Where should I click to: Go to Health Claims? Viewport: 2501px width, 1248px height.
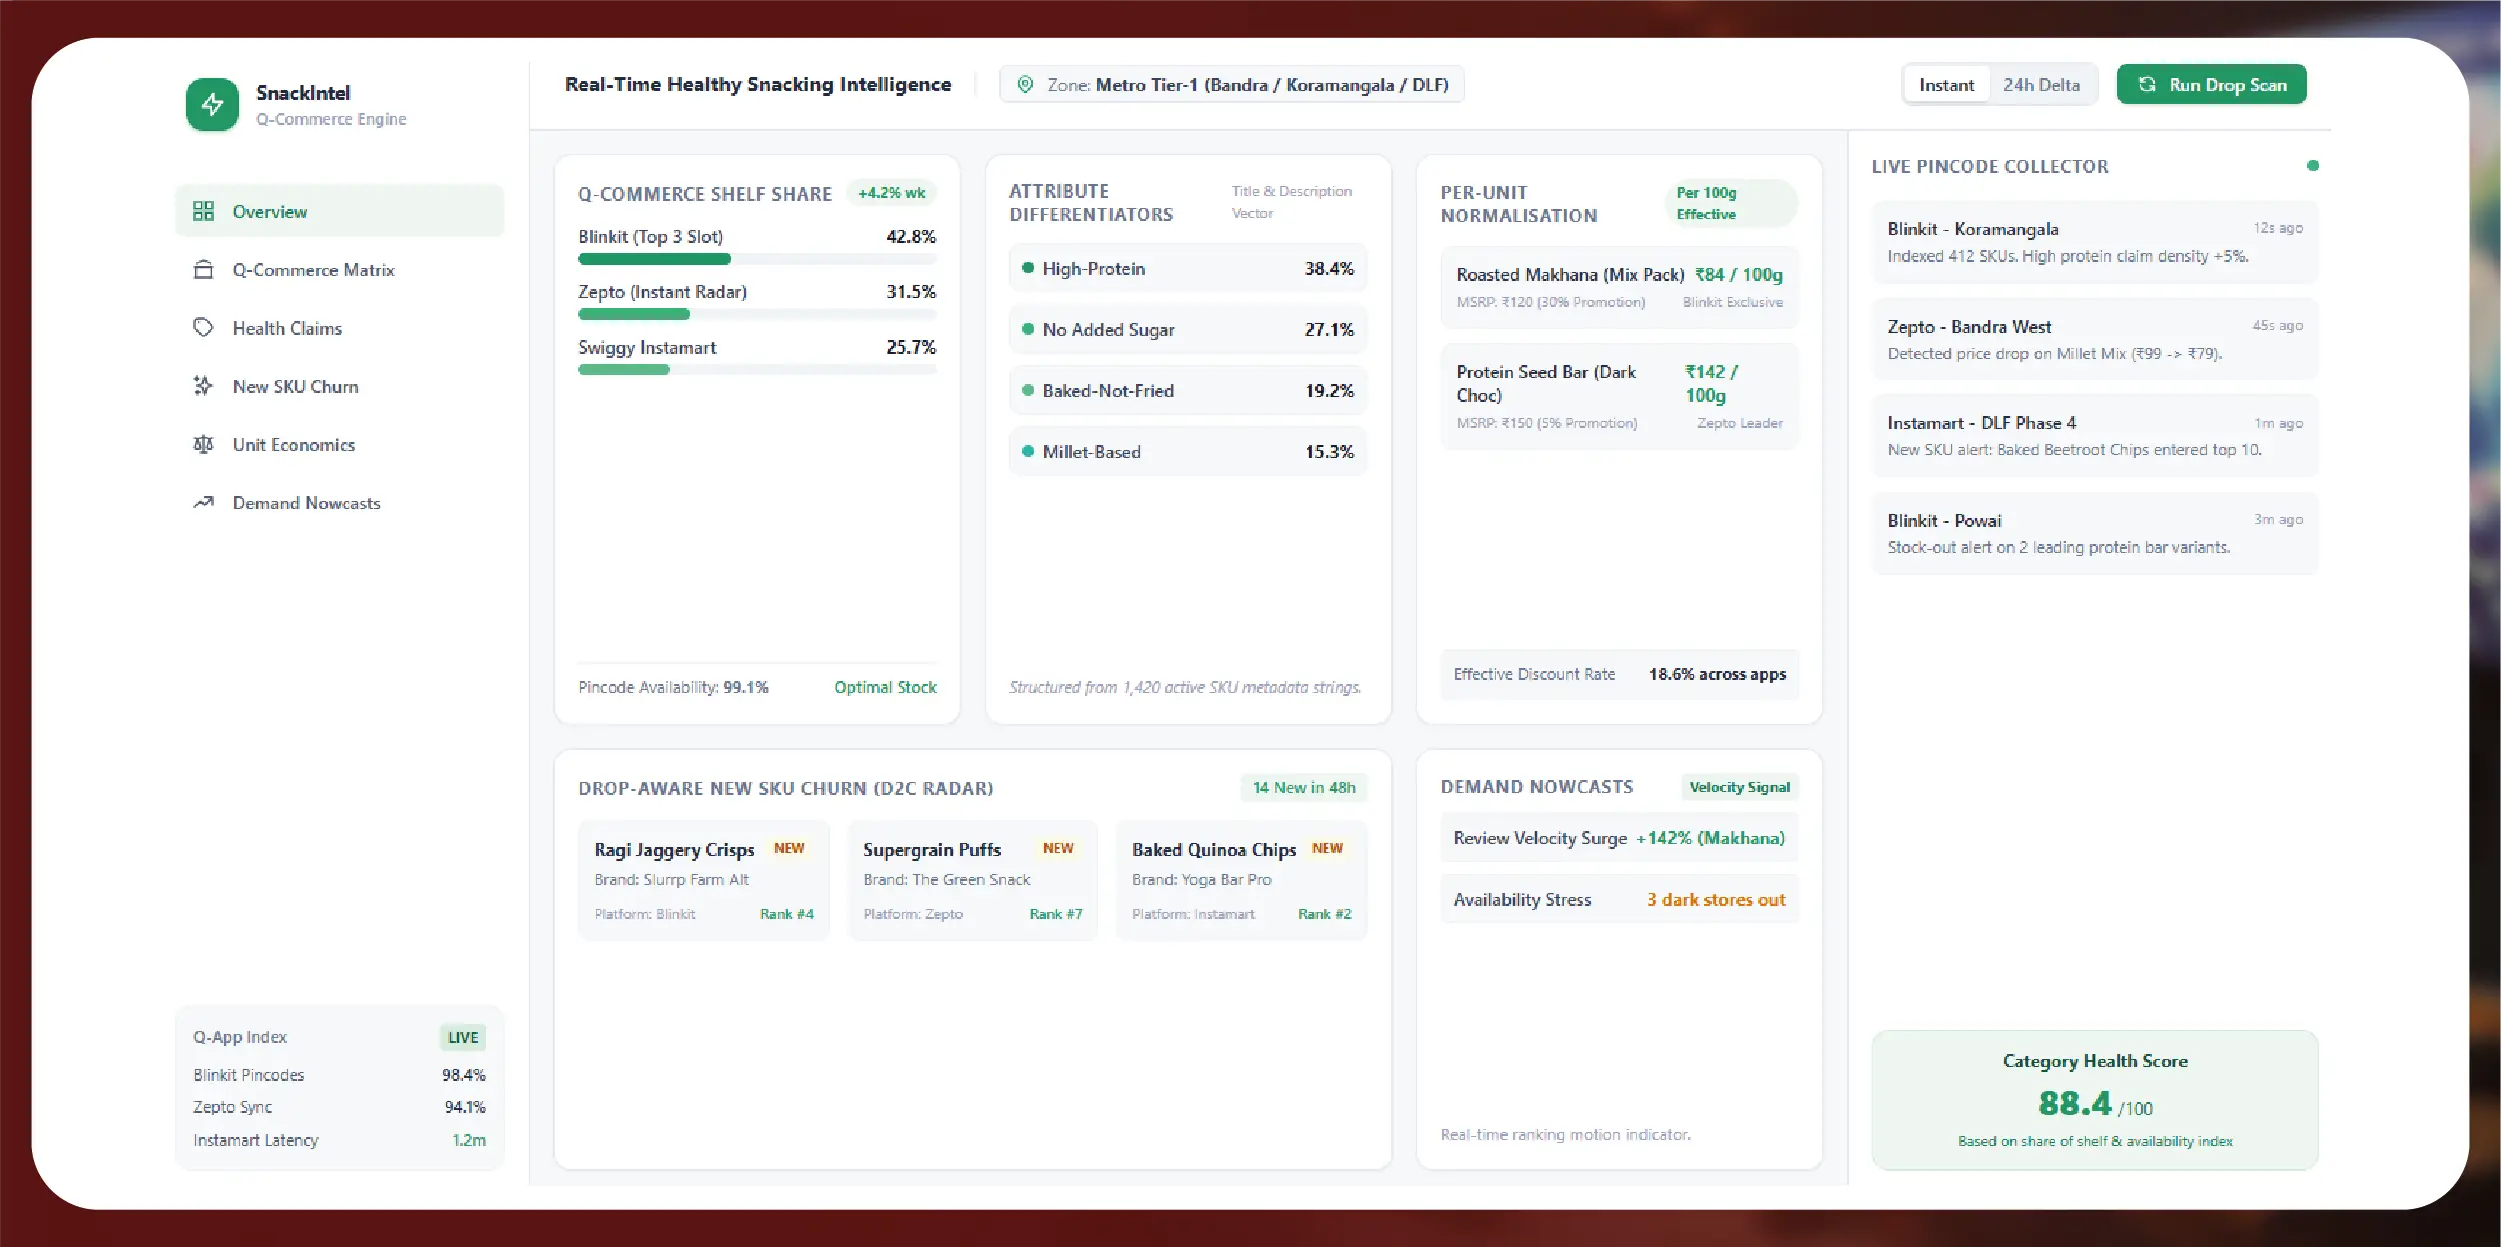[340, 328]
